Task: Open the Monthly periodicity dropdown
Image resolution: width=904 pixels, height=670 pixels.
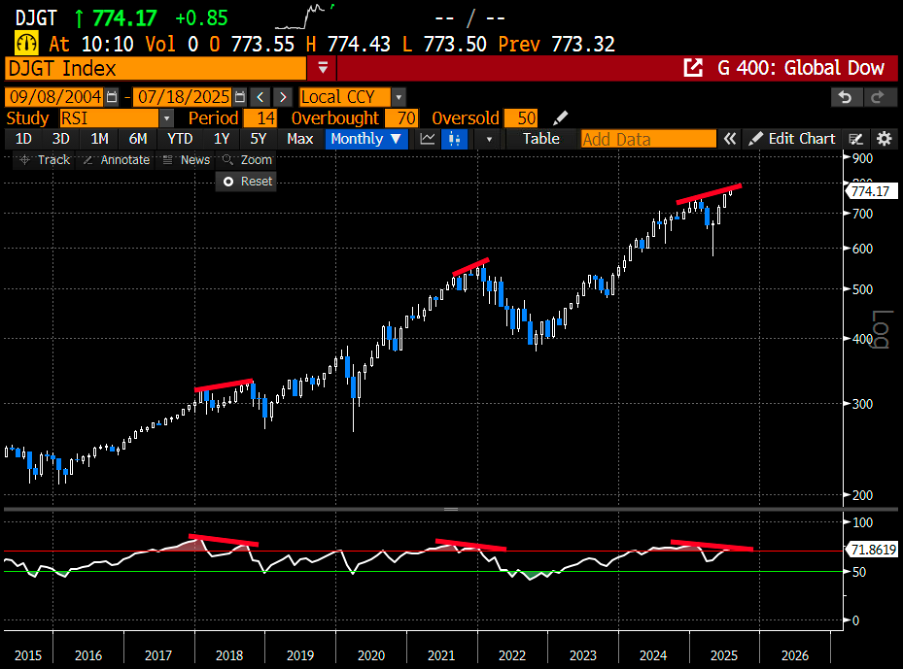Action: point(366,139)
